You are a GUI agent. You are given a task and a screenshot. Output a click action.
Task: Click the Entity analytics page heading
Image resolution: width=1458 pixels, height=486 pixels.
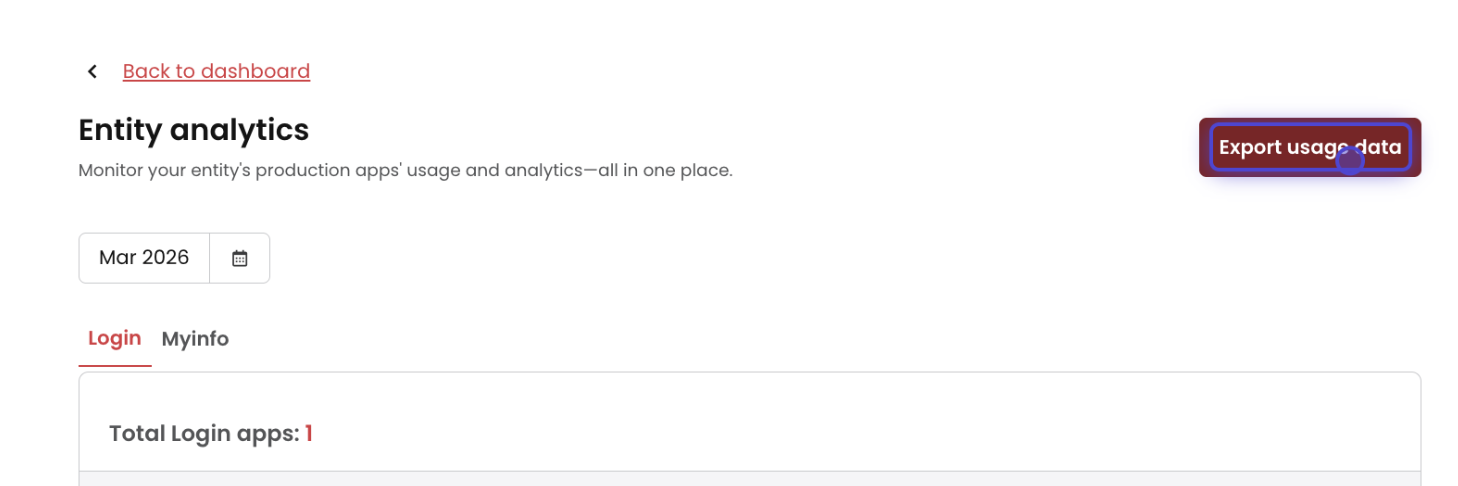[193, 130]
